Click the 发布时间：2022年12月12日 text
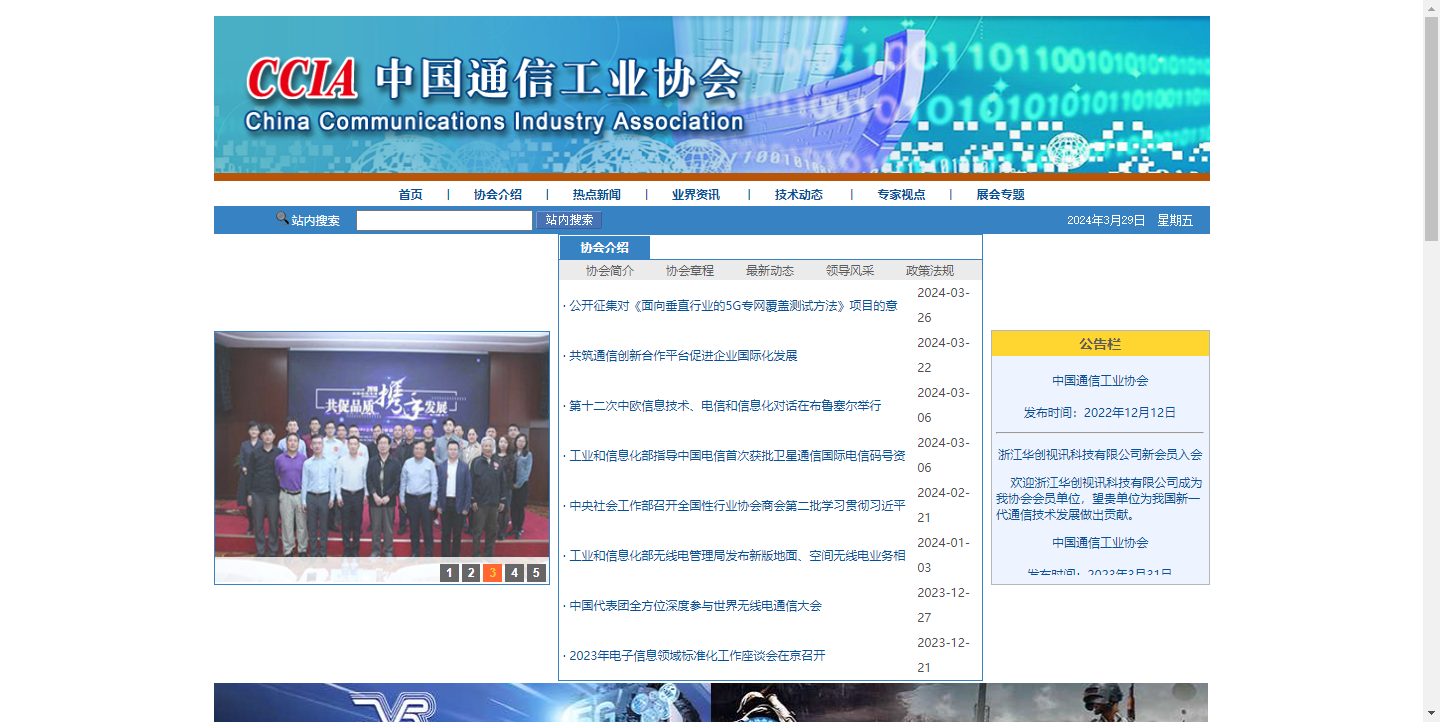Viewport: 1440px width, 722px height. click(x=1100, y=413)
